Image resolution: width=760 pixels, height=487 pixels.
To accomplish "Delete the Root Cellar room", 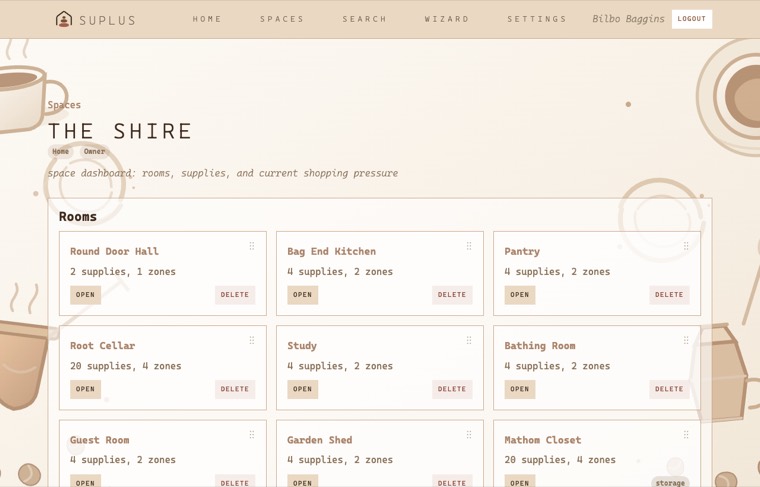I will tap(235, 389).
